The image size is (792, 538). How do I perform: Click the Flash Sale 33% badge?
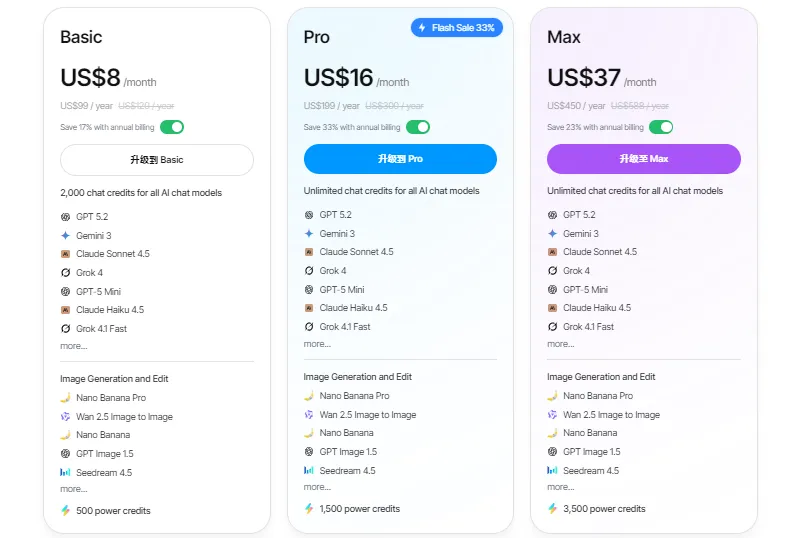456,28
